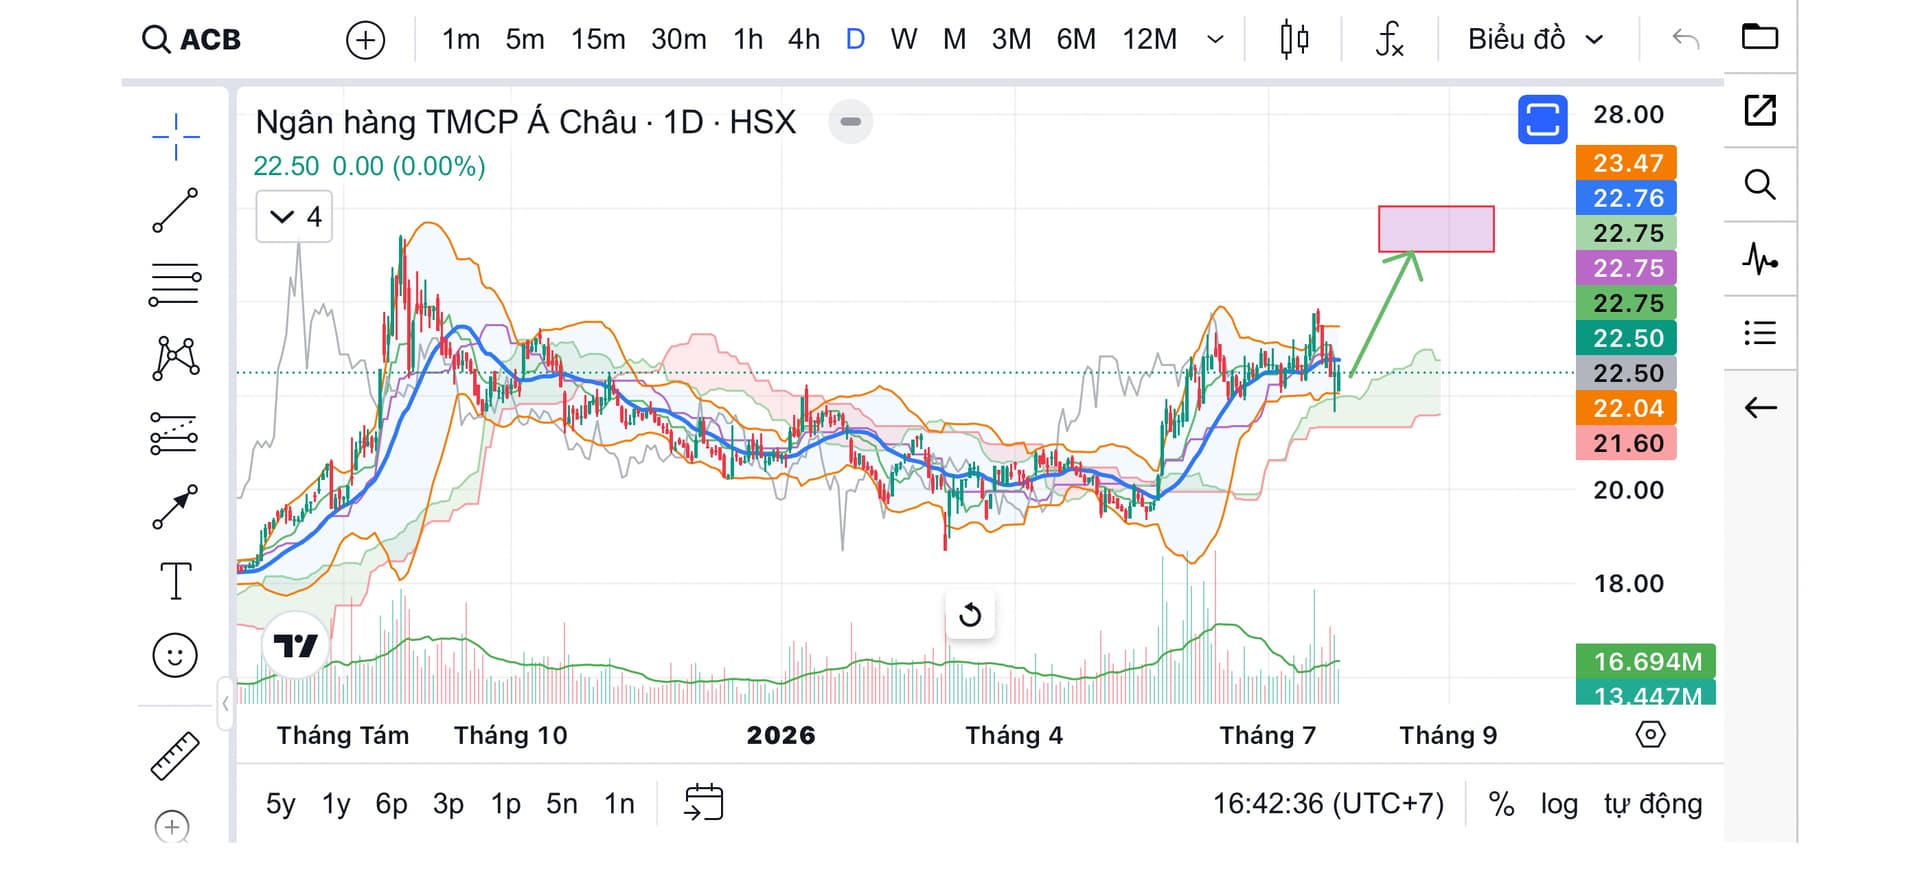The image size is (1920, 886).
Task: Hide the symbol legend with the minus button
Action: pos(850,122)
